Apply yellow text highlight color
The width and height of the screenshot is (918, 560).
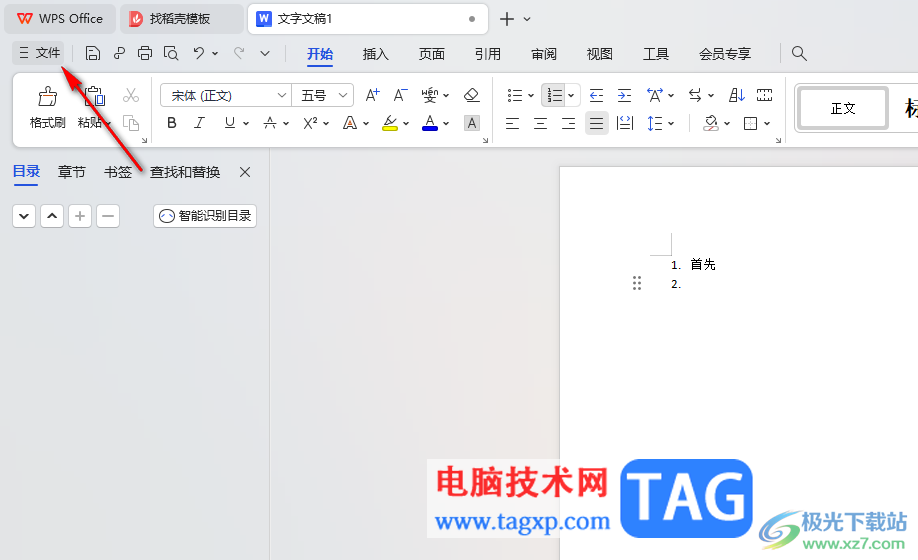tap(390, 123)
